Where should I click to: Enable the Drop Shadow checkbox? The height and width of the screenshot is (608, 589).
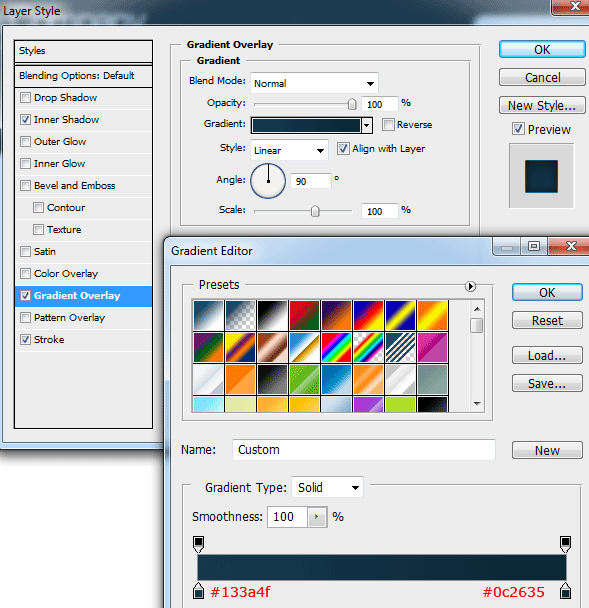(26, 97)
